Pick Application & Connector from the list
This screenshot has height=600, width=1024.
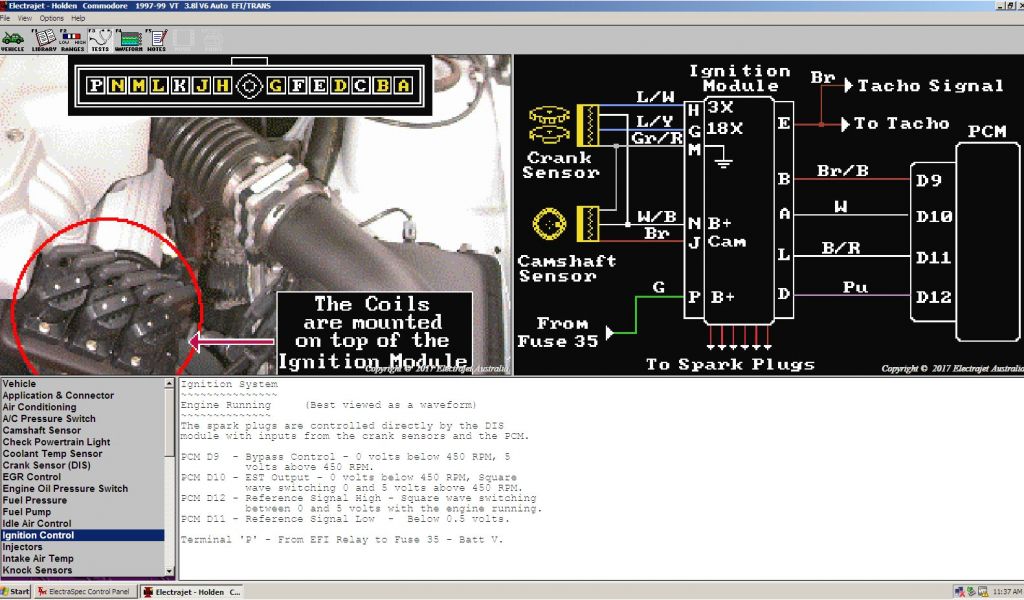[x=58, y=395]
